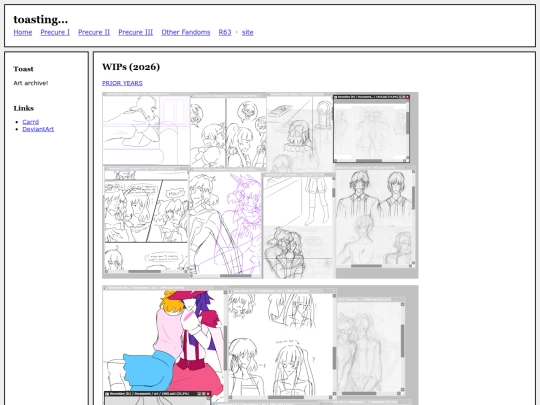Open the Carrd link in sidebar
540x405 pixels.
coord(31,122)
